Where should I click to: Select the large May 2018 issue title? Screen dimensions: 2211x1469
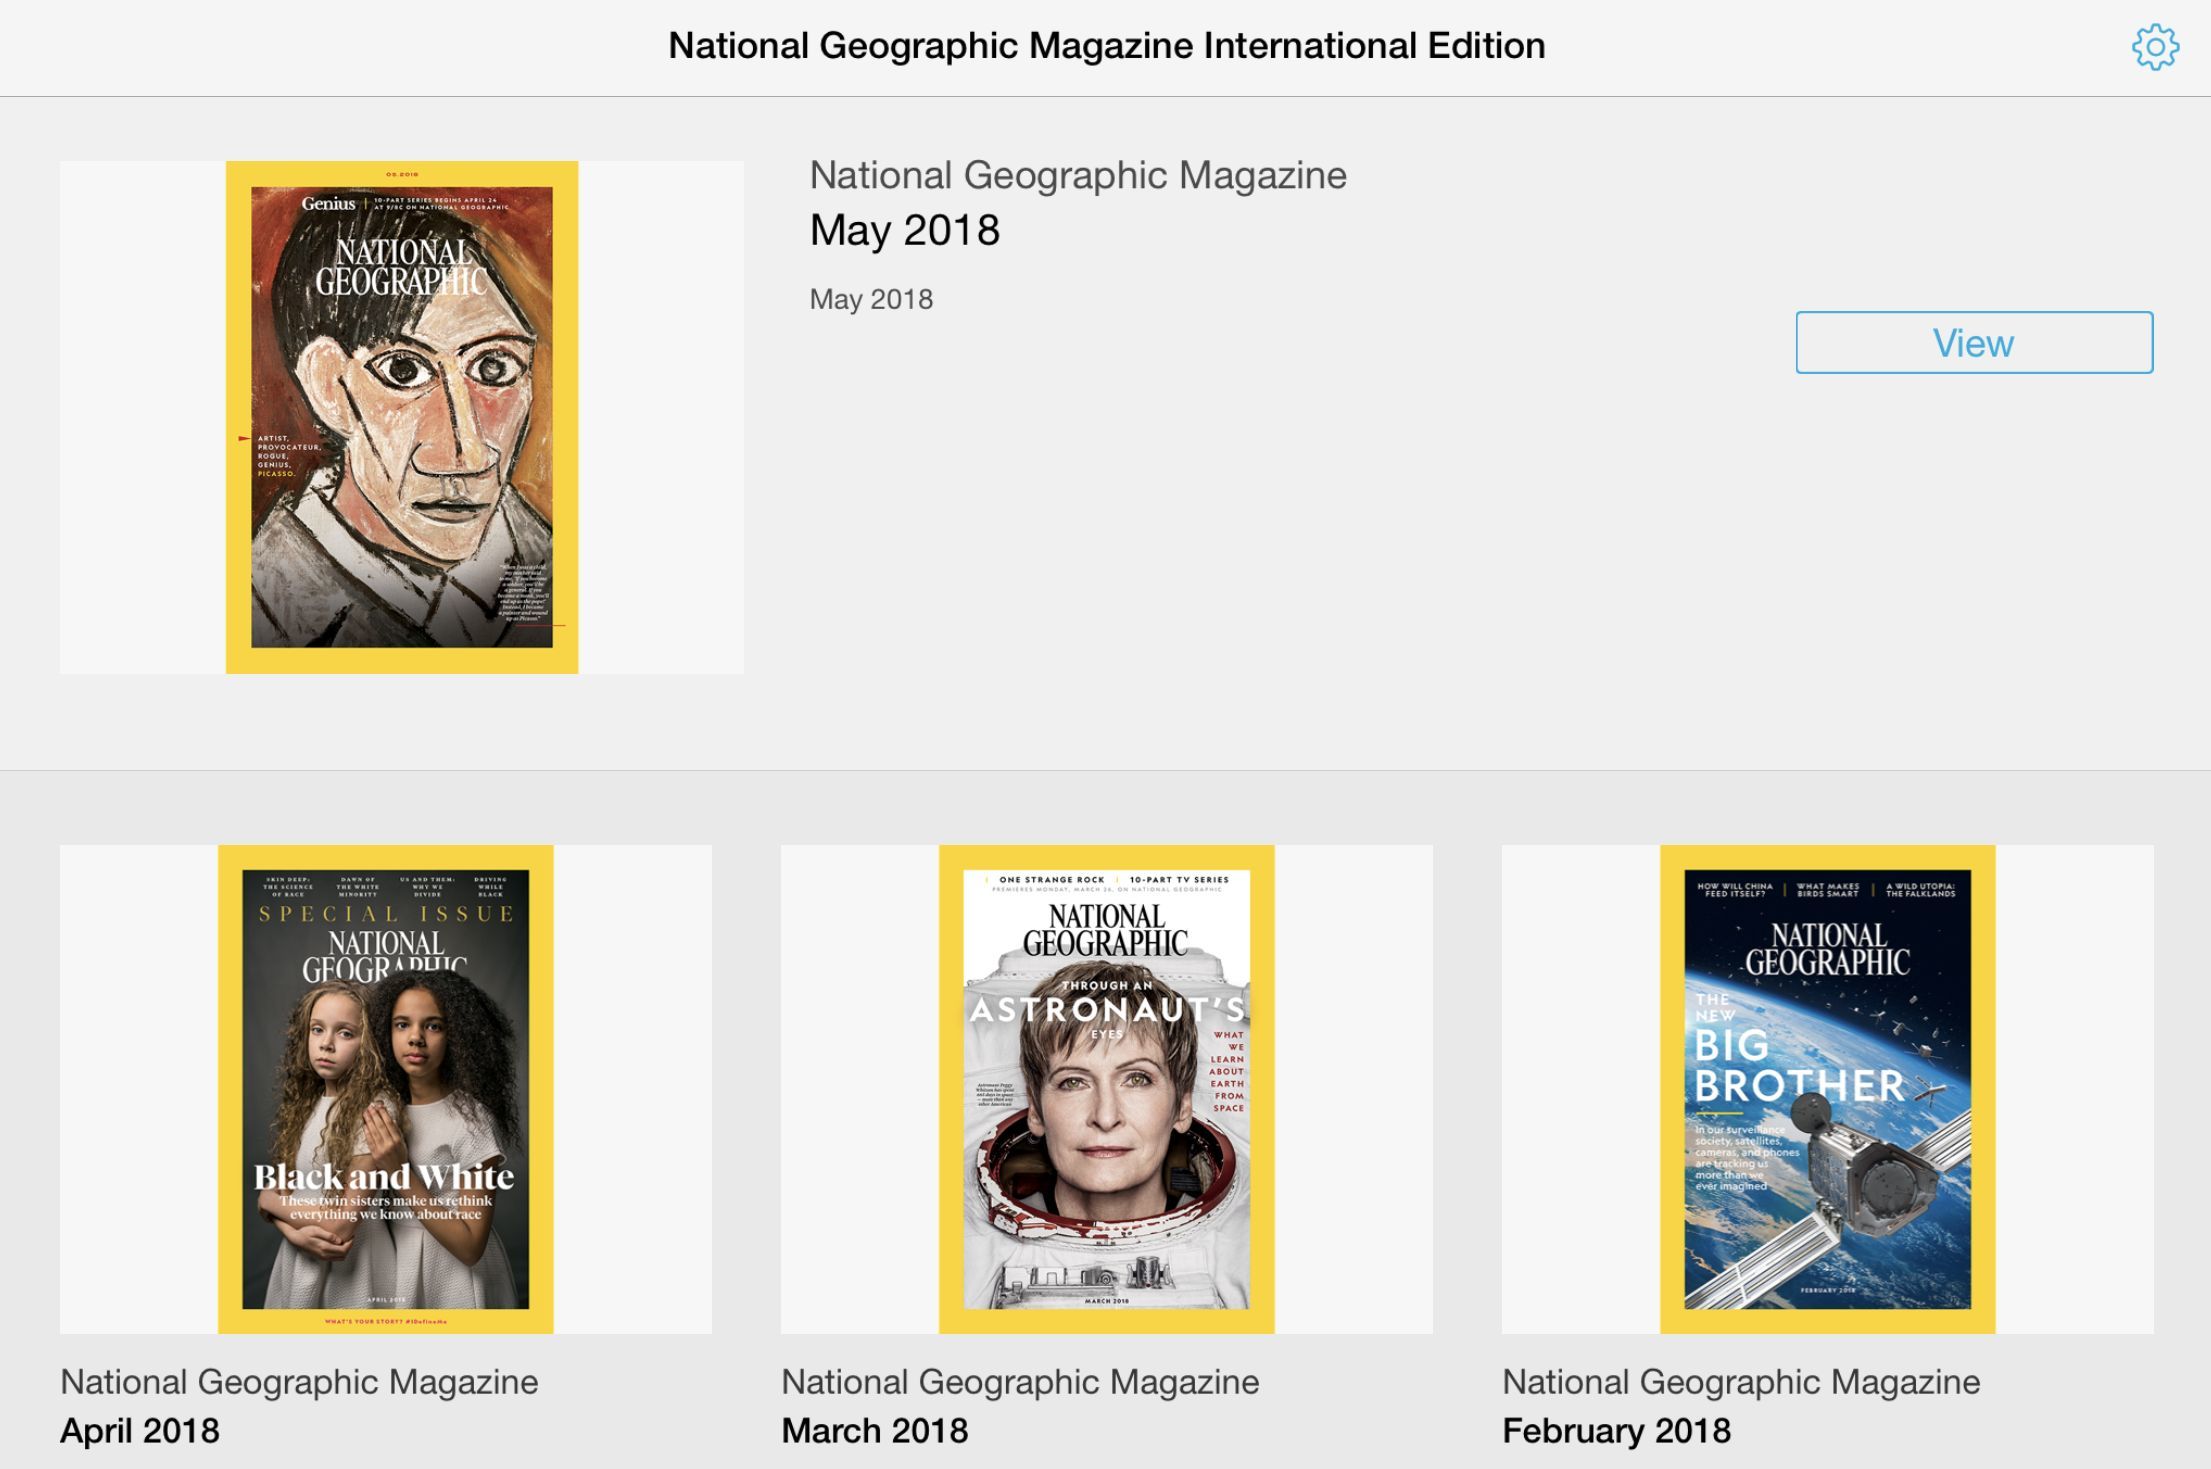pyautogui.click(x=905, y=231)
